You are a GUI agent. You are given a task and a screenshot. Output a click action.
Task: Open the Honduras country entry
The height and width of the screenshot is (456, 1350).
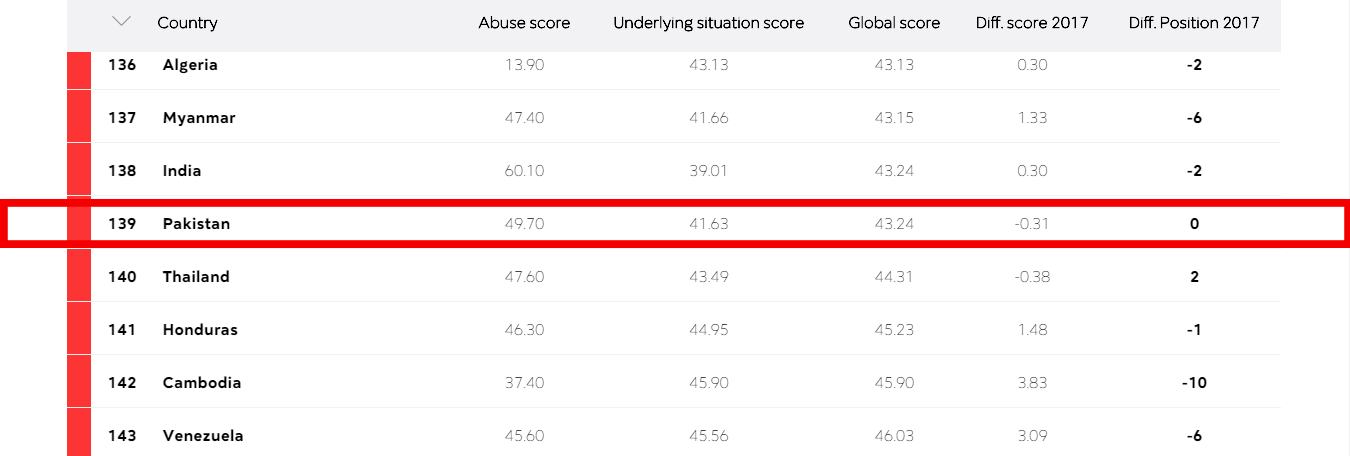[x=200, y=330]
